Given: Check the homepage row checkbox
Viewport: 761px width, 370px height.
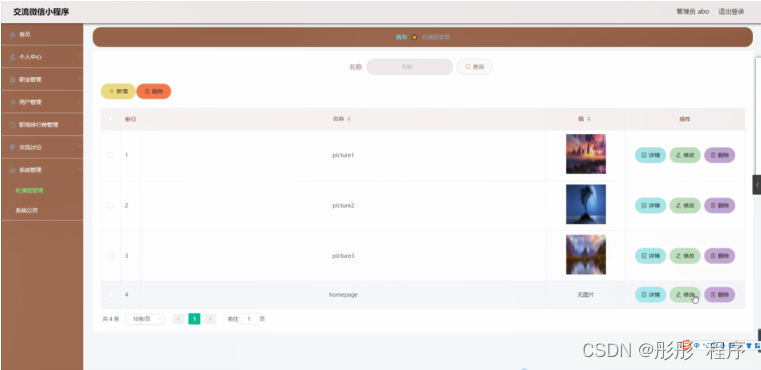Looking at the screenshot, I should pyautogui.click(x=110, y=295).
